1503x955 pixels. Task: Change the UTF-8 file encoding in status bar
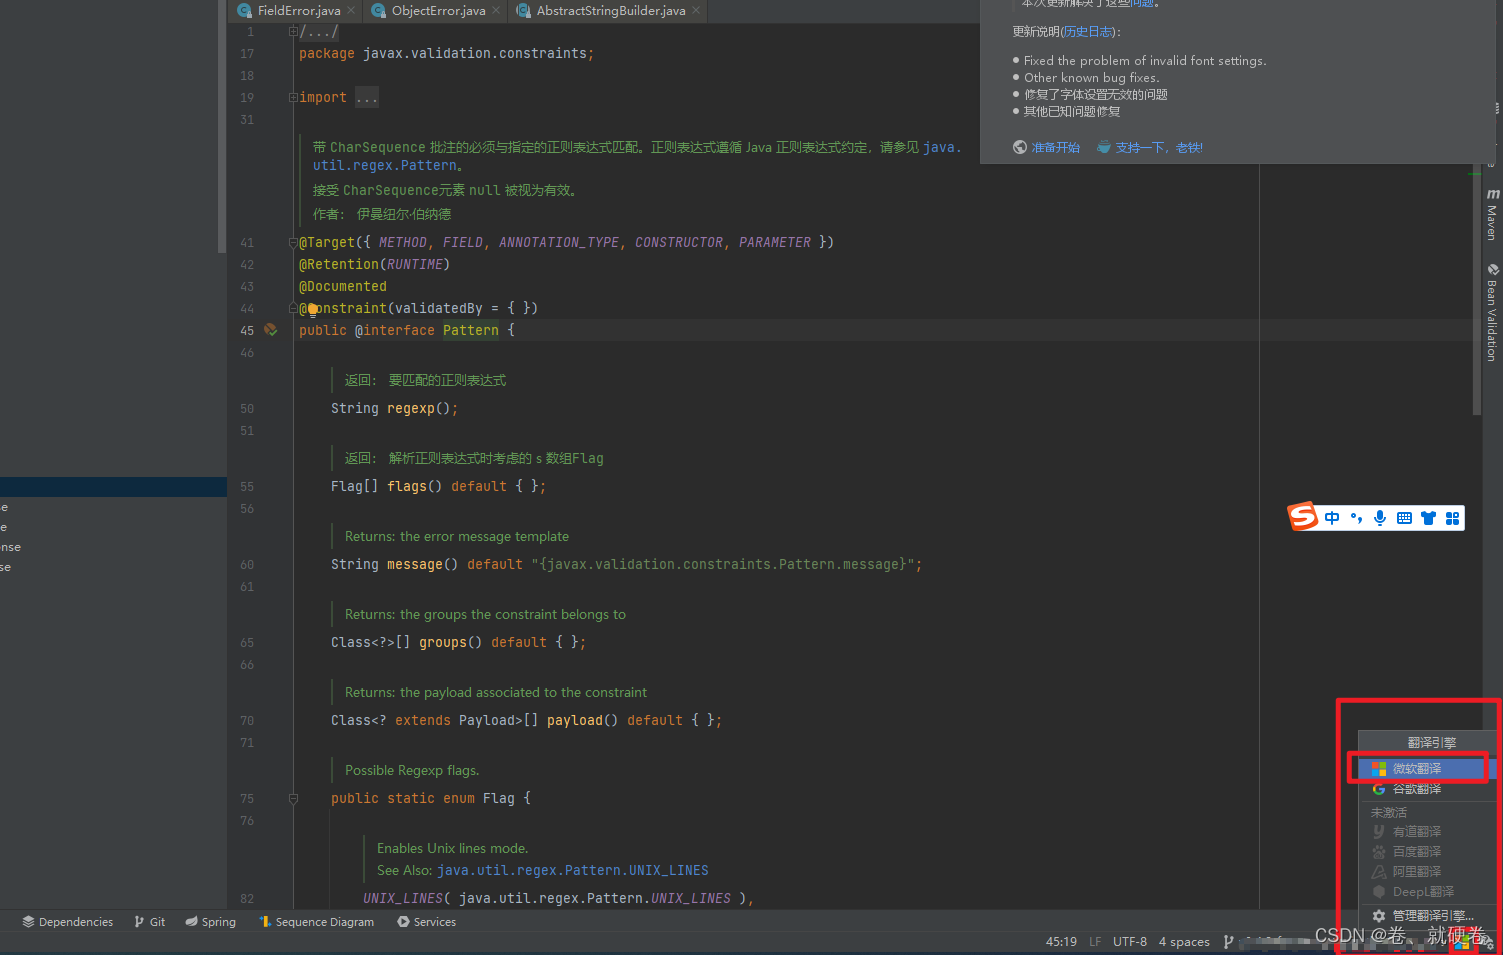[1130, 942]
